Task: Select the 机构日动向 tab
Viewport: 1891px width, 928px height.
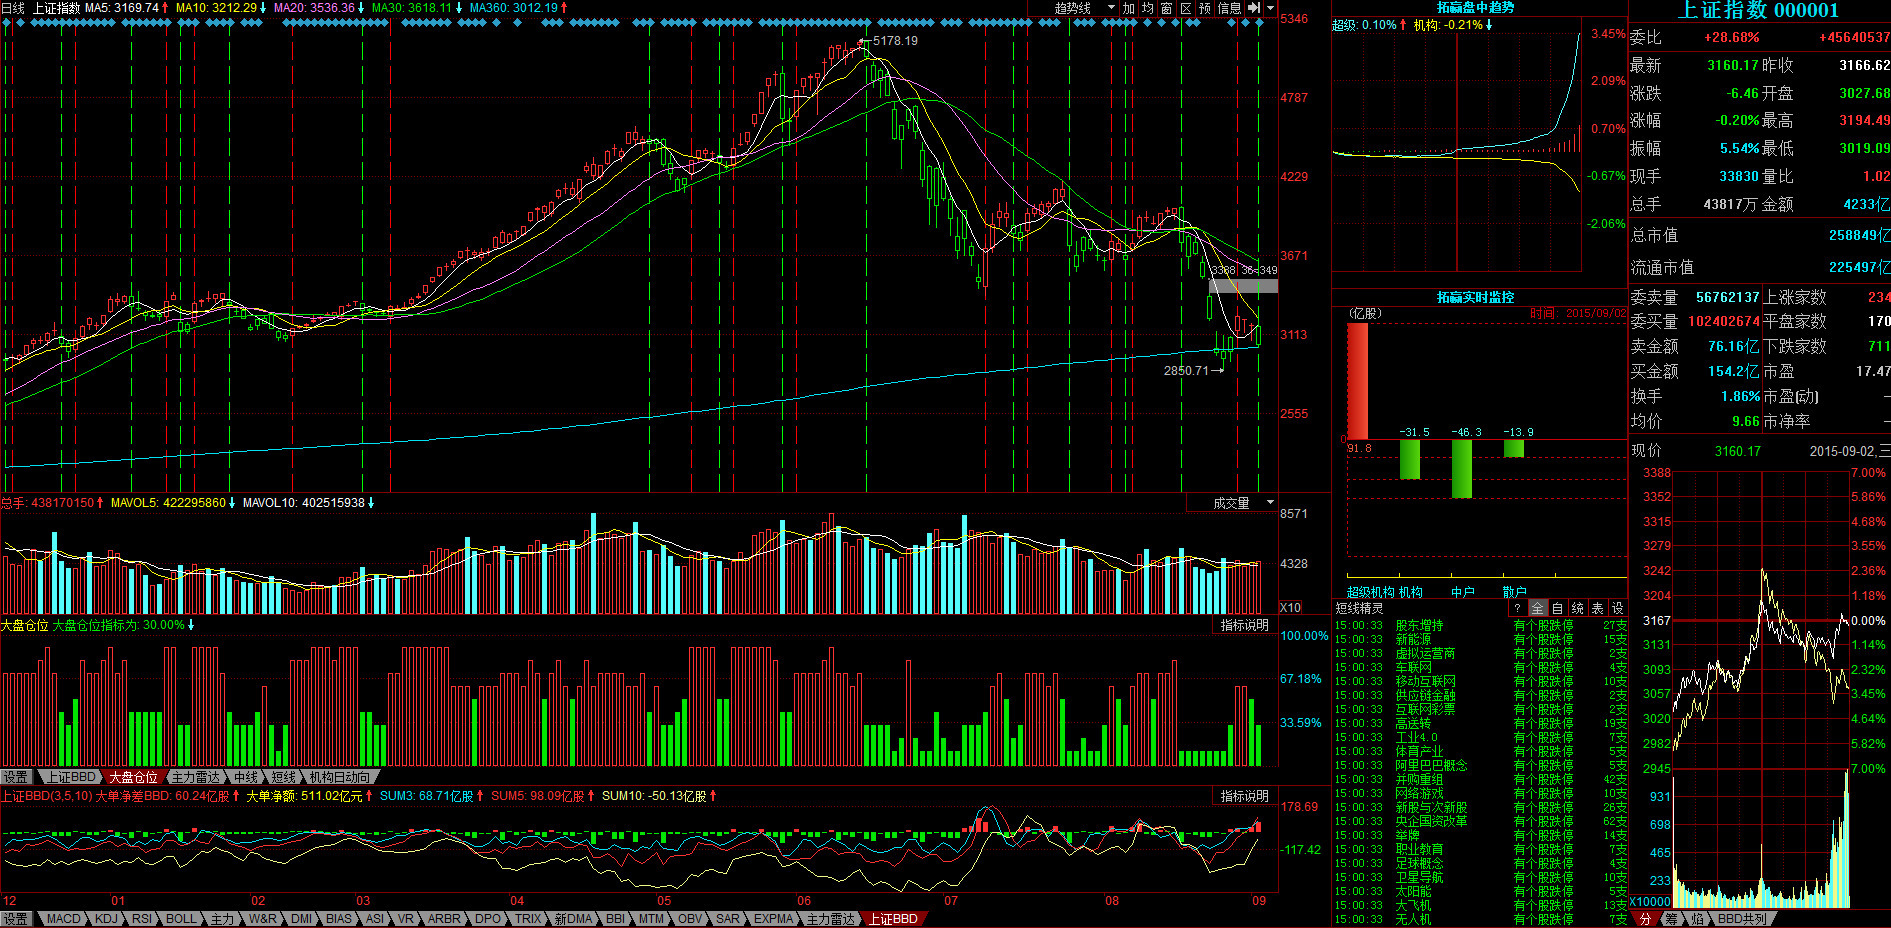Action: [x=339, y=777]
